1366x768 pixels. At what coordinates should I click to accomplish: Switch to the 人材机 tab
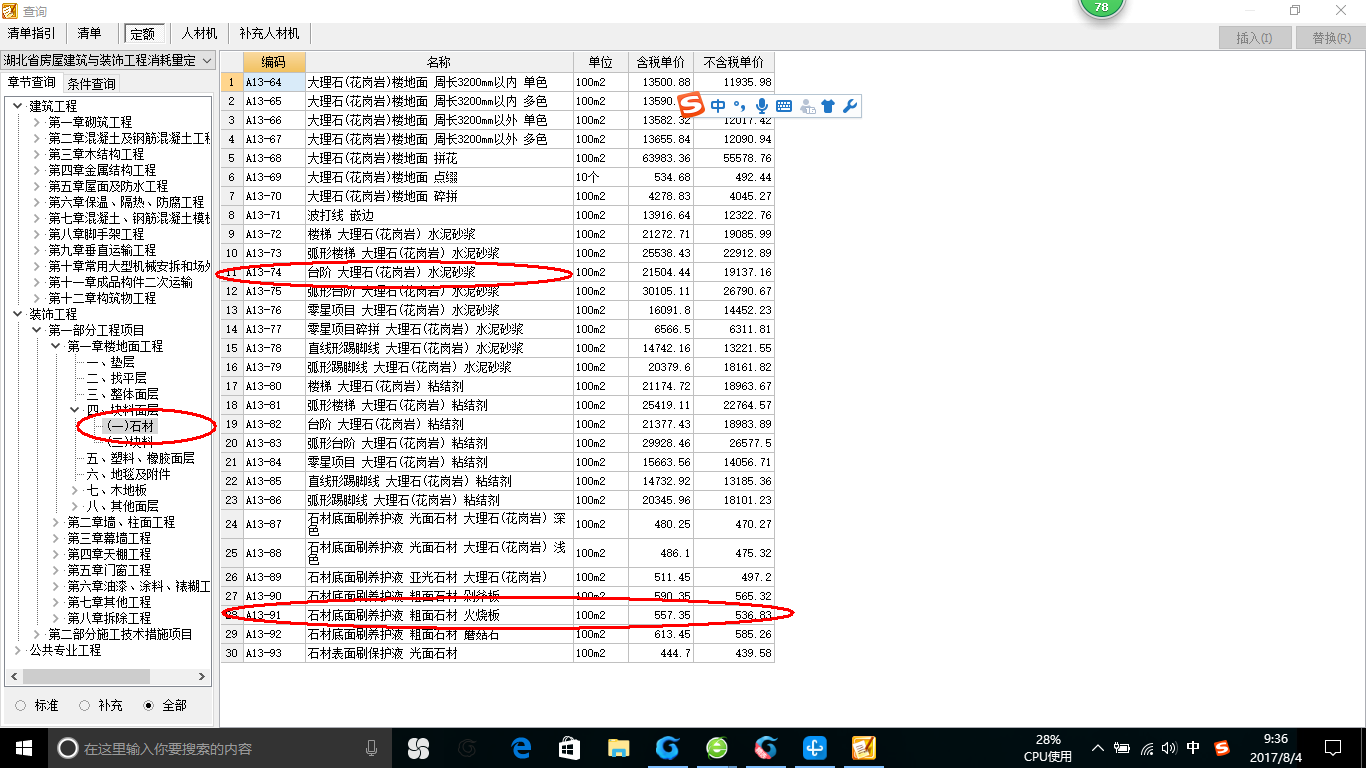click(200, 33)
